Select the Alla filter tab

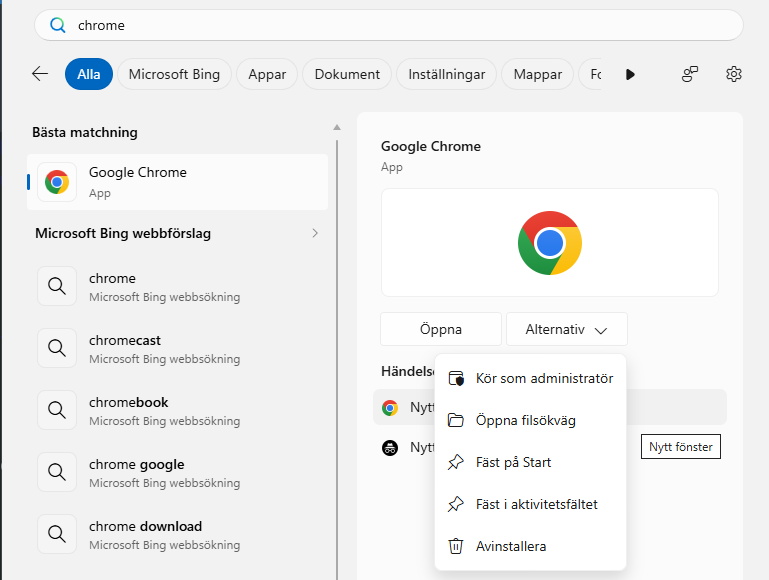[x=89, y=74]
